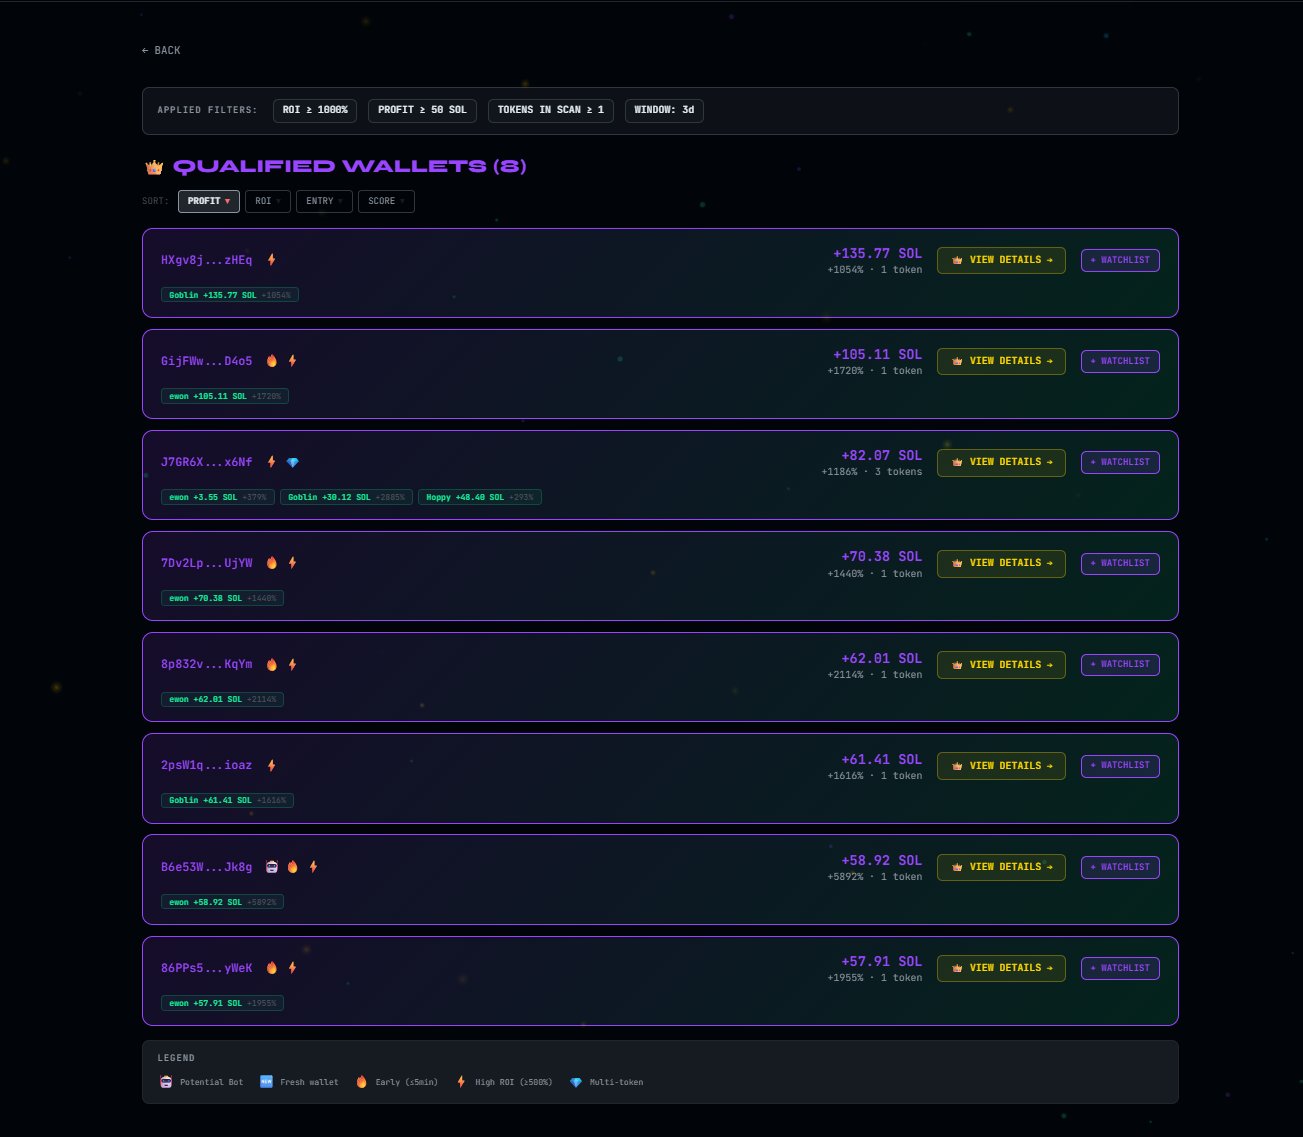Click the lightning icon on wallet 8p832v...KqYm
The height and width of the screenshot is (1137, 1303).
coord(293,664)
